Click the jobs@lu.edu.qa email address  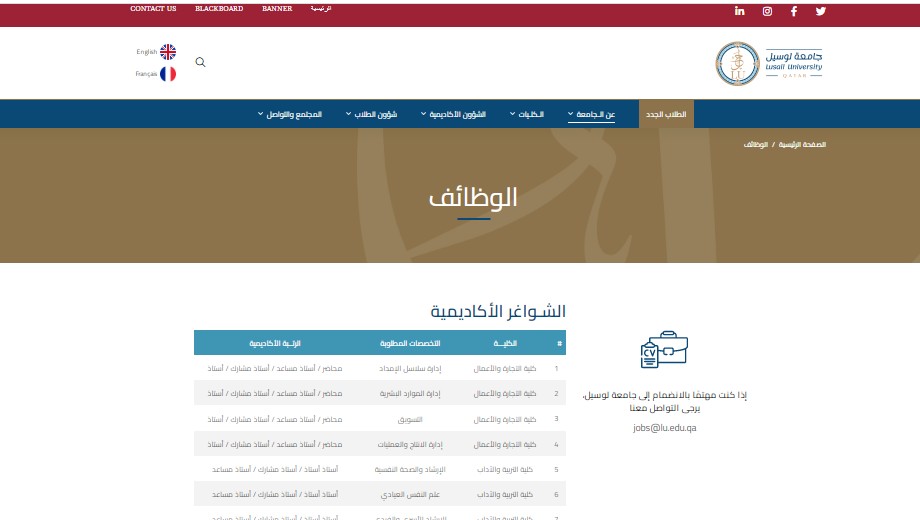pos(665,428)
